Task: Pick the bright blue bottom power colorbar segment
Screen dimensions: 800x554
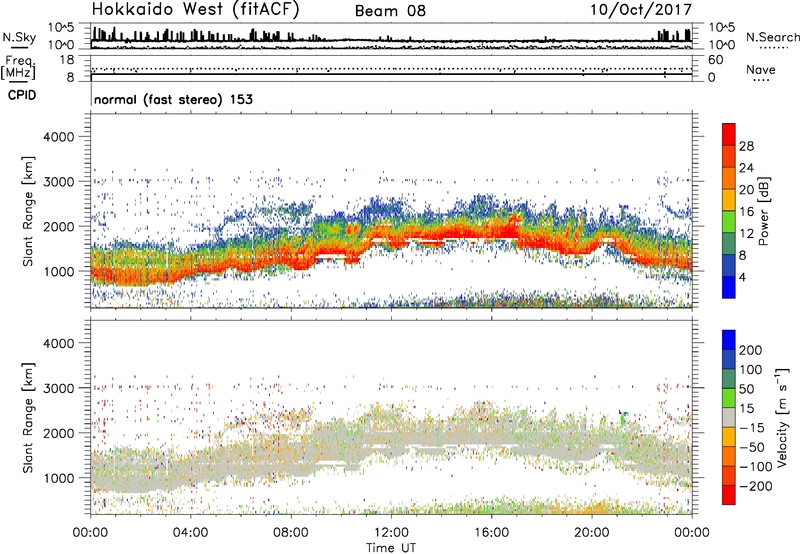Action: pos(729,287)
